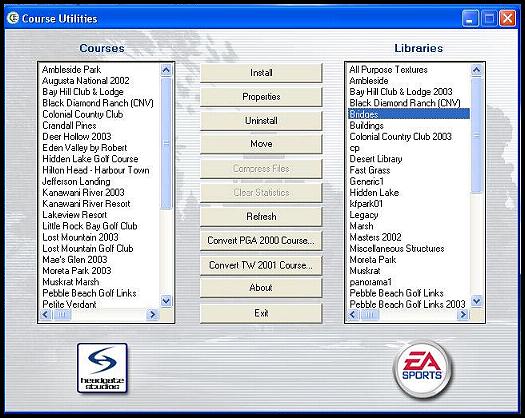
Task: Select Miscellaneous Structures library
Action: 397,249
